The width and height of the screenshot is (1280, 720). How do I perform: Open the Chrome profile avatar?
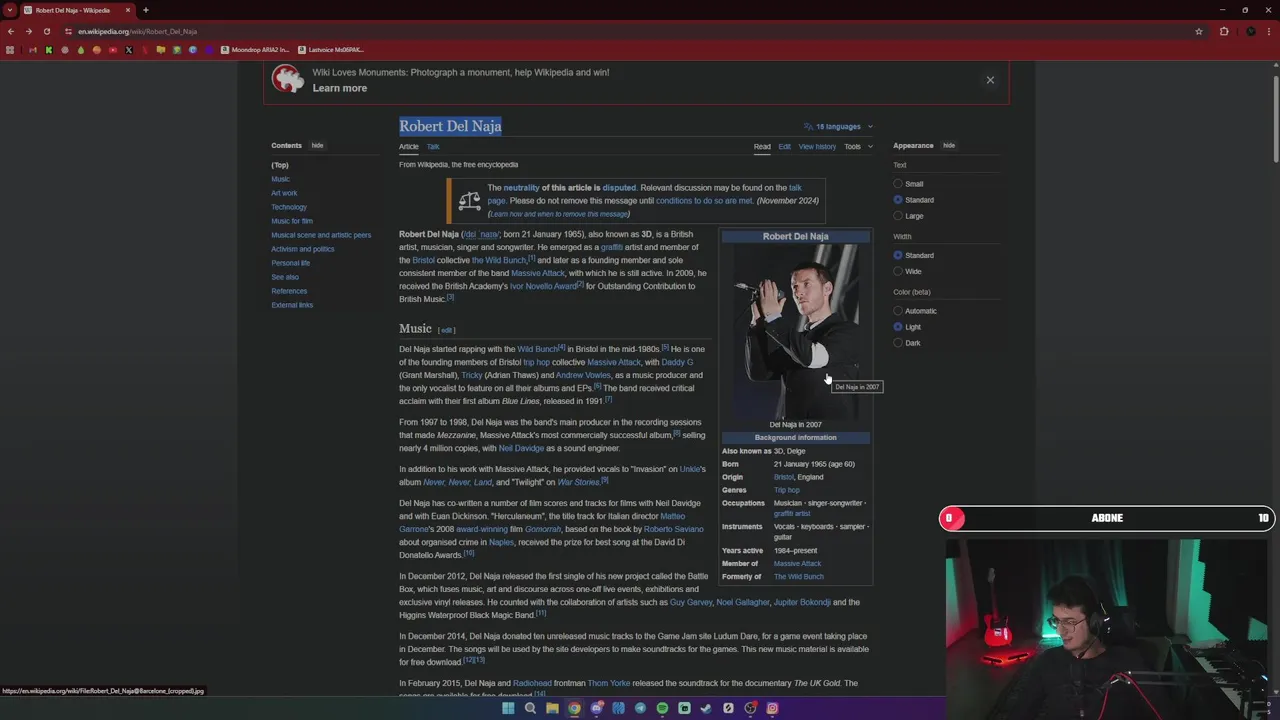[1250, 31]
